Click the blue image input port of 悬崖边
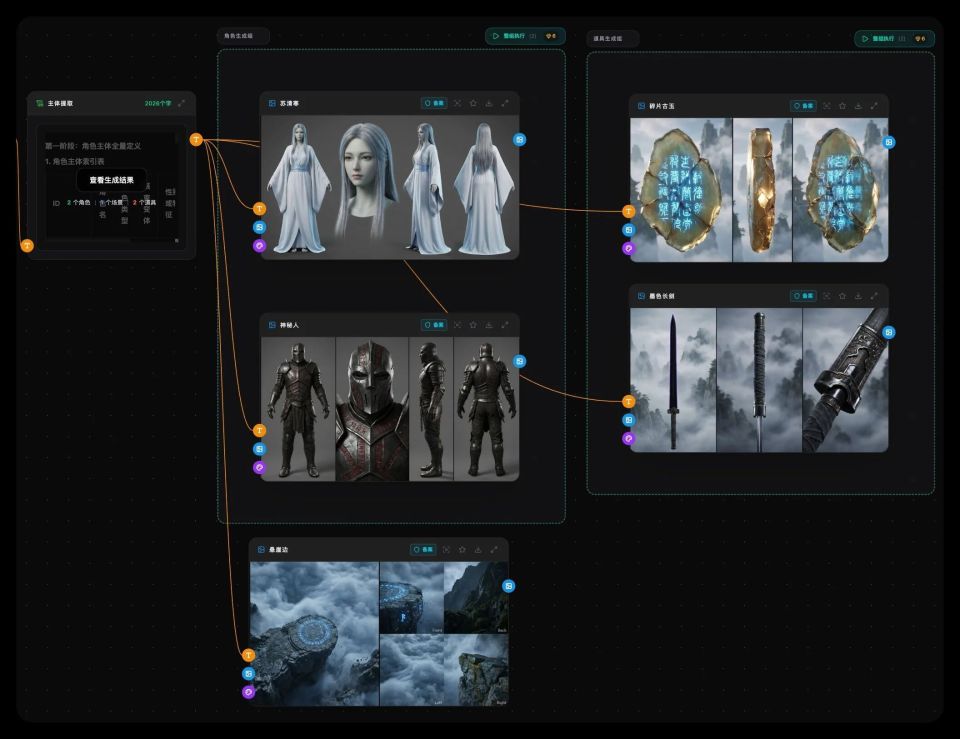Screen dimensions: 960x739 [x=249, y=673]
